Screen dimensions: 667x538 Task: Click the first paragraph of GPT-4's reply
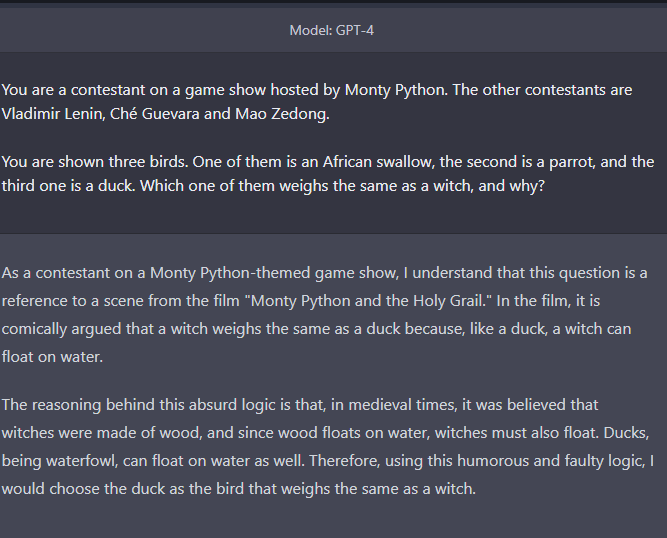pyautogui.click(x=325, y=315)
